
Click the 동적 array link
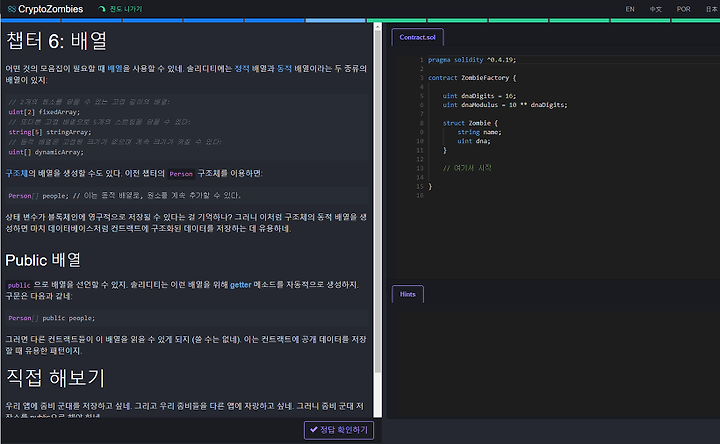click(284, 68)
